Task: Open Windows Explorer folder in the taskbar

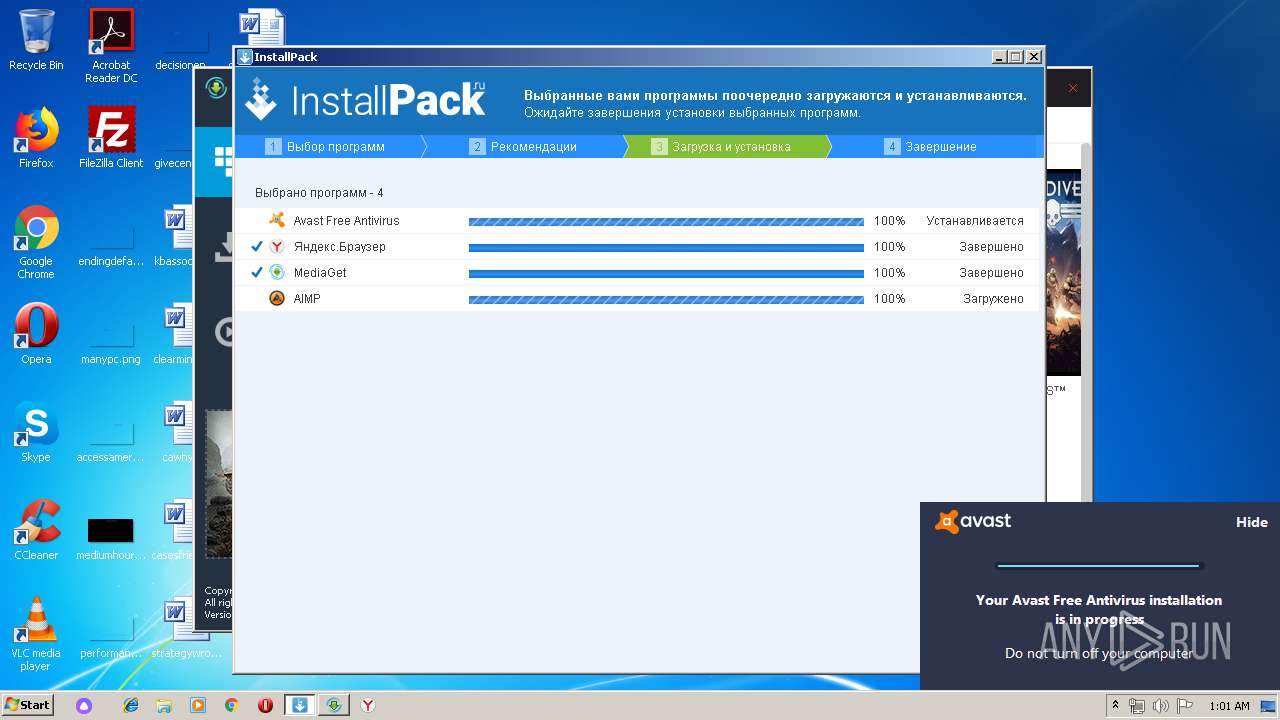Action: [164, 705]
